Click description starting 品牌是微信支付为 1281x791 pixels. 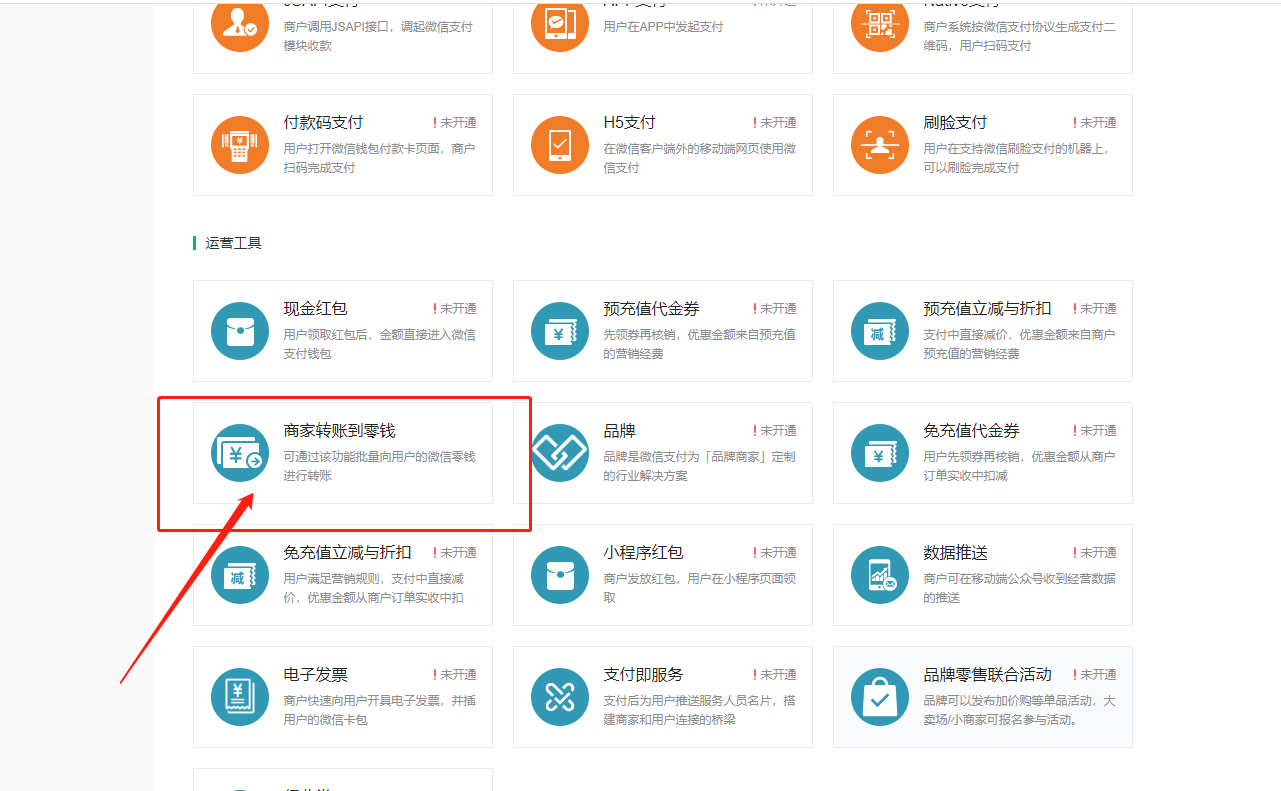pyautogui.click(x=699, y=466)
